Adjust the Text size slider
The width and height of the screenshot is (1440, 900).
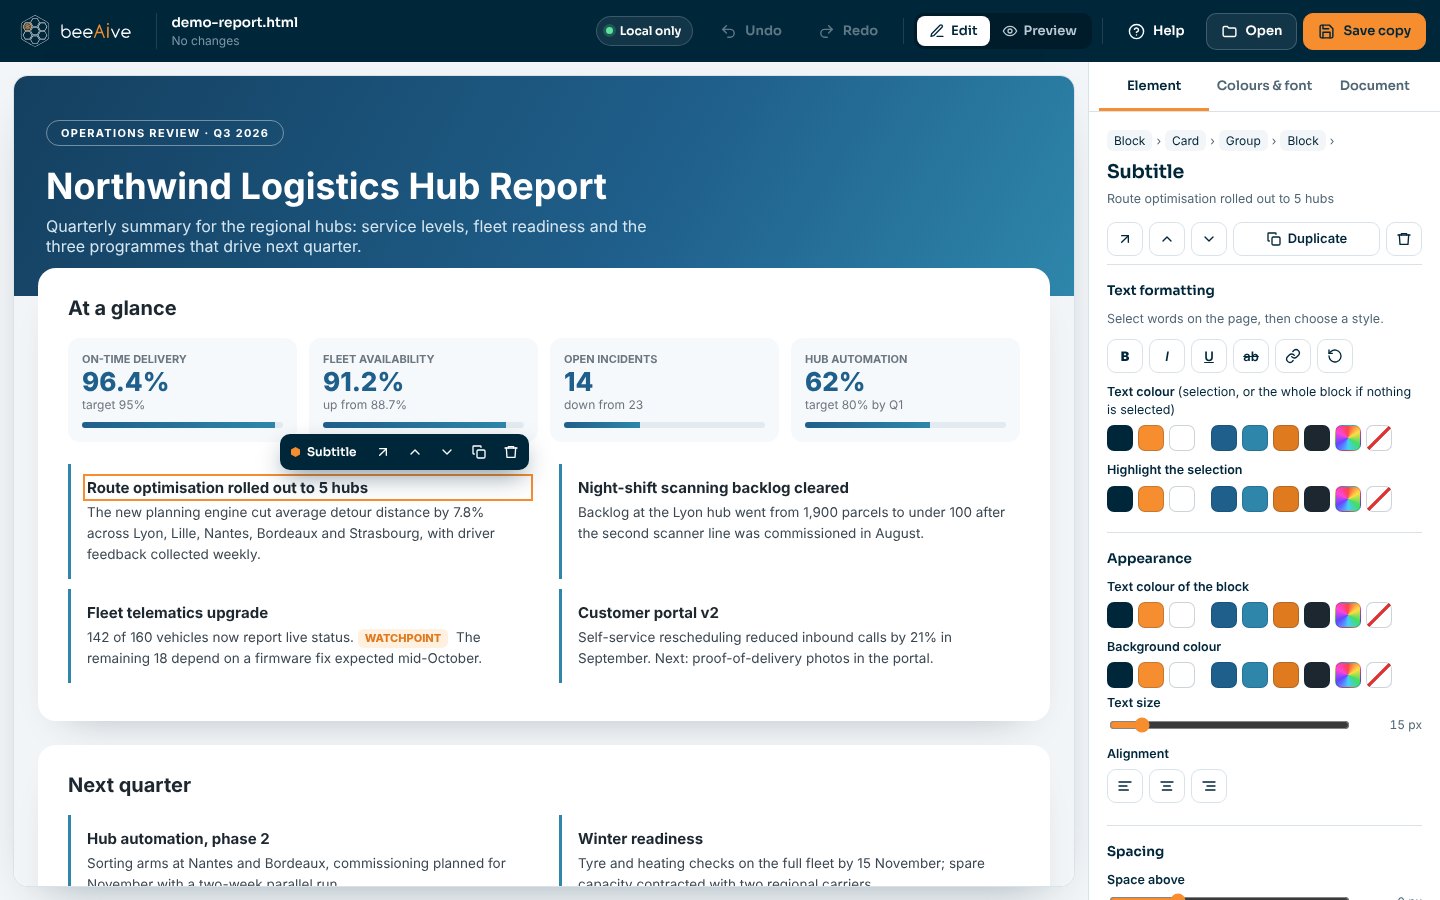tap(1229, 725)
